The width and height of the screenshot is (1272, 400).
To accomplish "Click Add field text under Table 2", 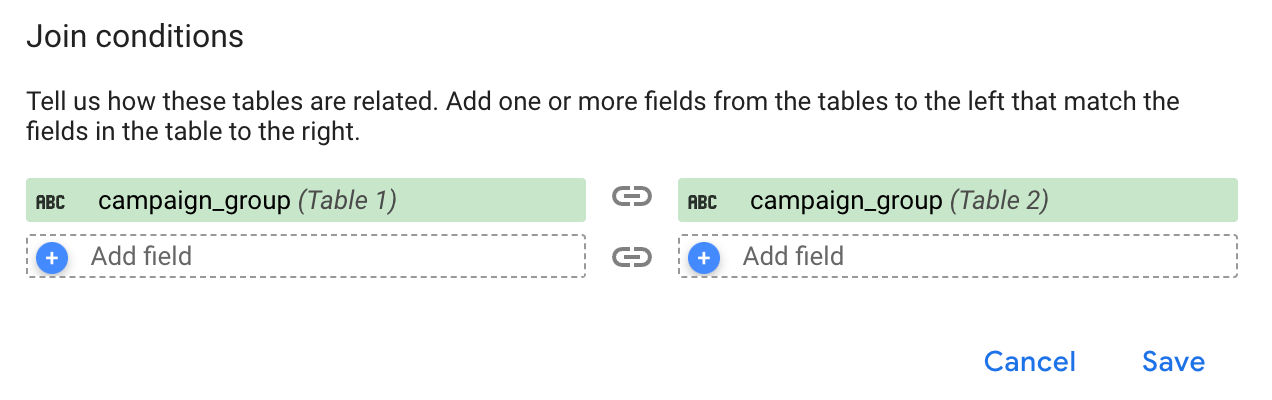I will tap(793, 256).
